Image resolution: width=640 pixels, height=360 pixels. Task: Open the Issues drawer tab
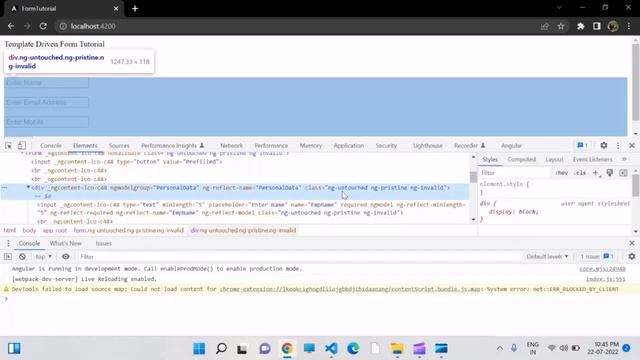[103, 243]
